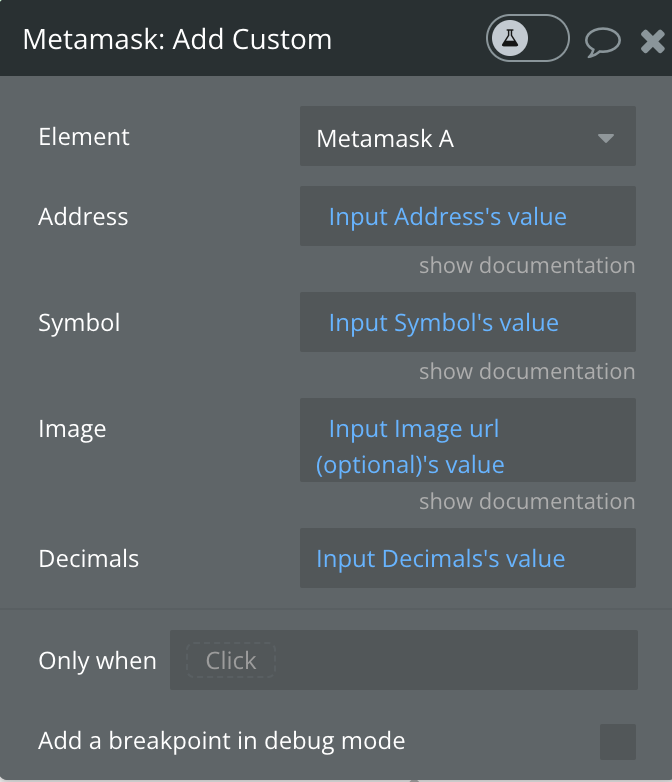Show documentation under Symbol field
This screenshot has height=782, width=672.
527,372
